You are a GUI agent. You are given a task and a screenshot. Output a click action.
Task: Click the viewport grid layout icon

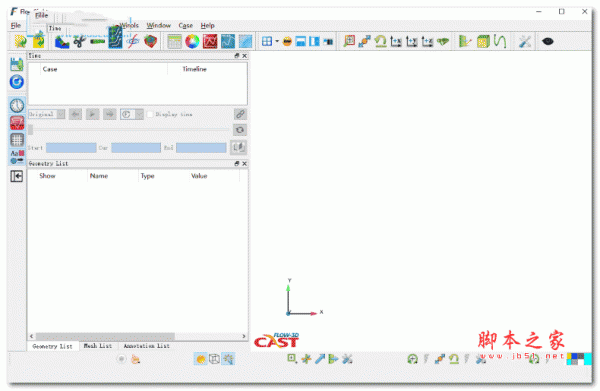point(267,41)
